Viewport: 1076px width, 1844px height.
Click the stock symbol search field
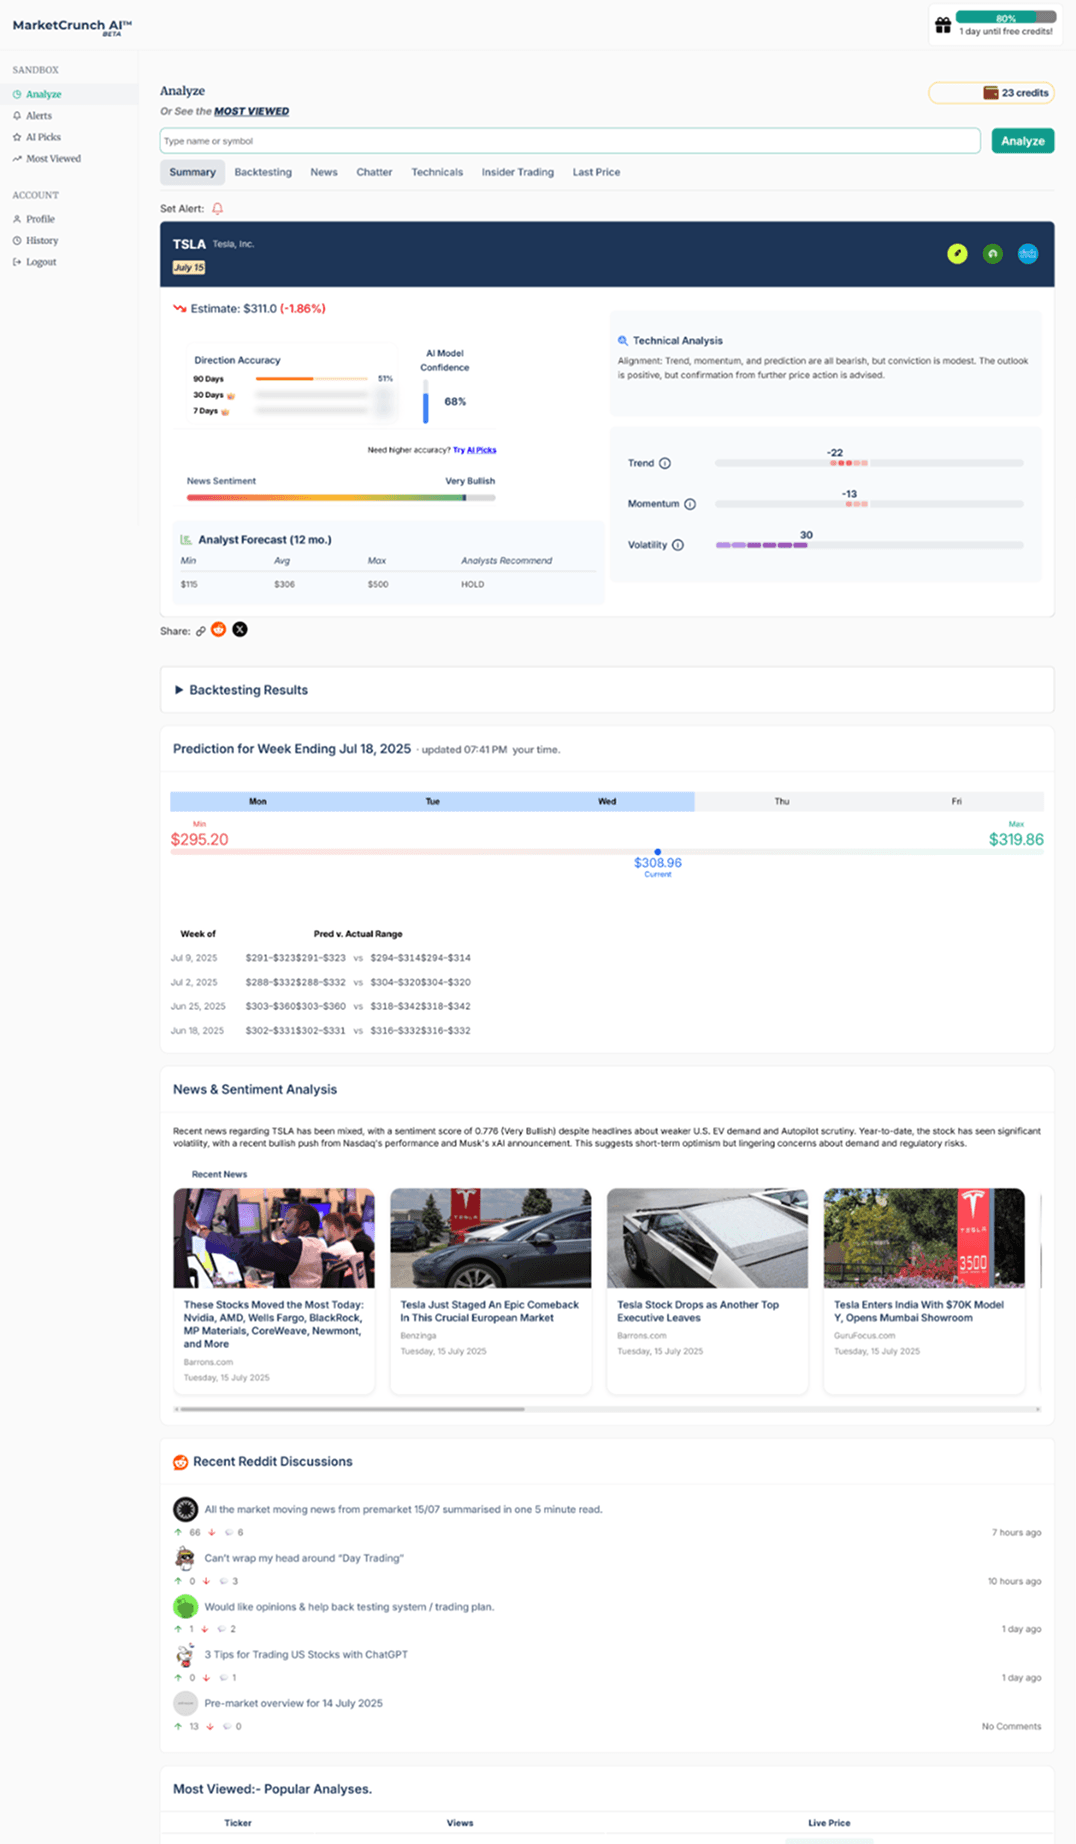(x=569, y=141)
